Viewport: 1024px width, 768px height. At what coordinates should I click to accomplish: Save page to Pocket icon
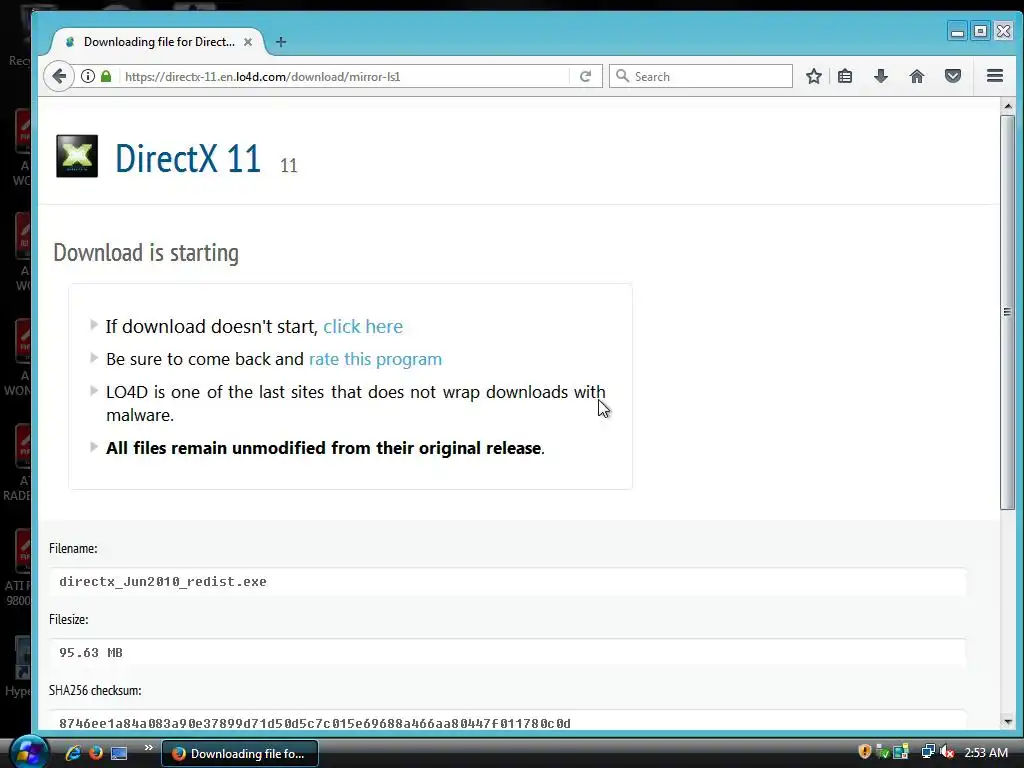(953, 76)
